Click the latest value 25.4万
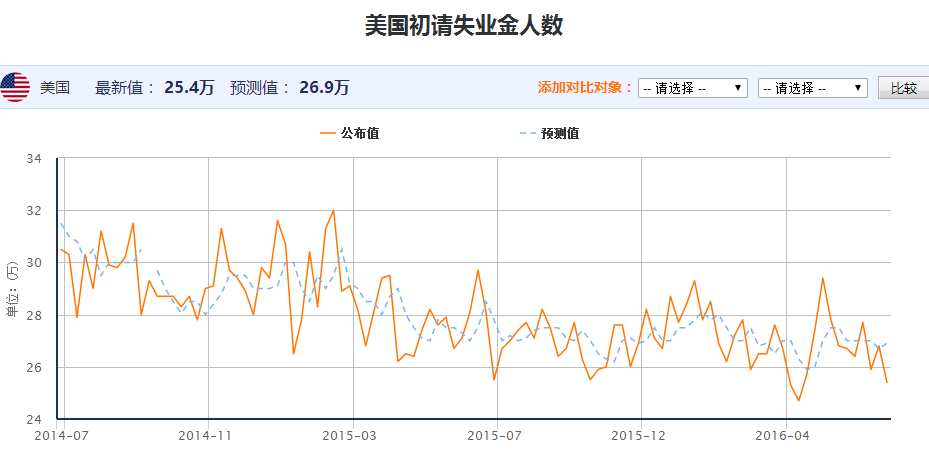This screenshot has height=459, width=929. [190, 88]
